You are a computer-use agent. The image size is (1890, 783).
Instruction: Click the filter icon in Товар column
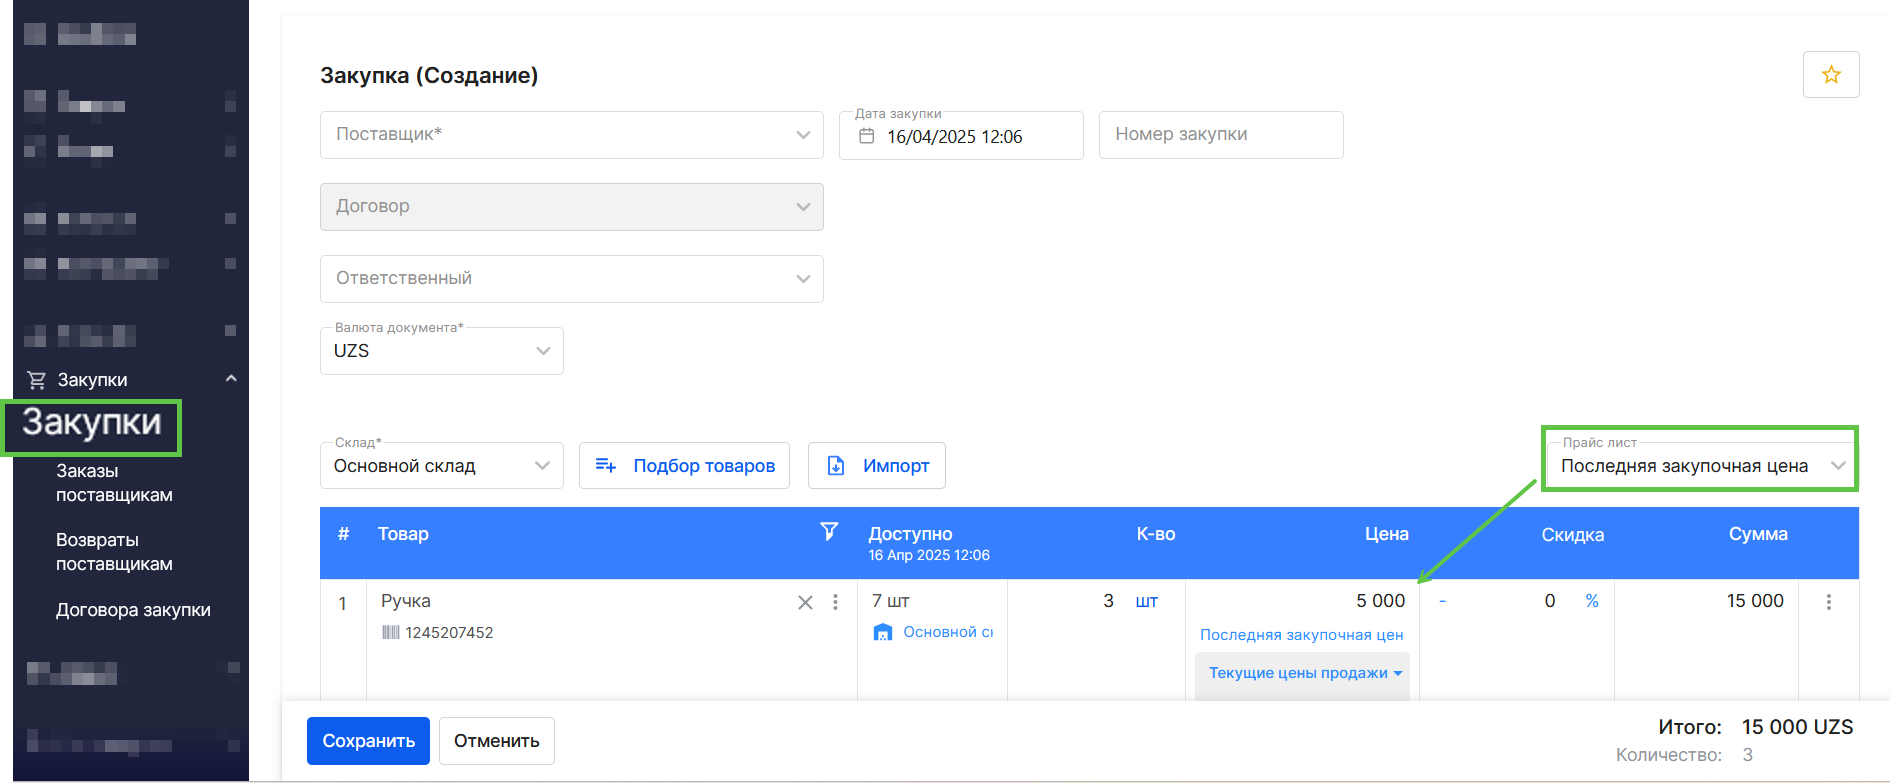(x=828, y=532)
